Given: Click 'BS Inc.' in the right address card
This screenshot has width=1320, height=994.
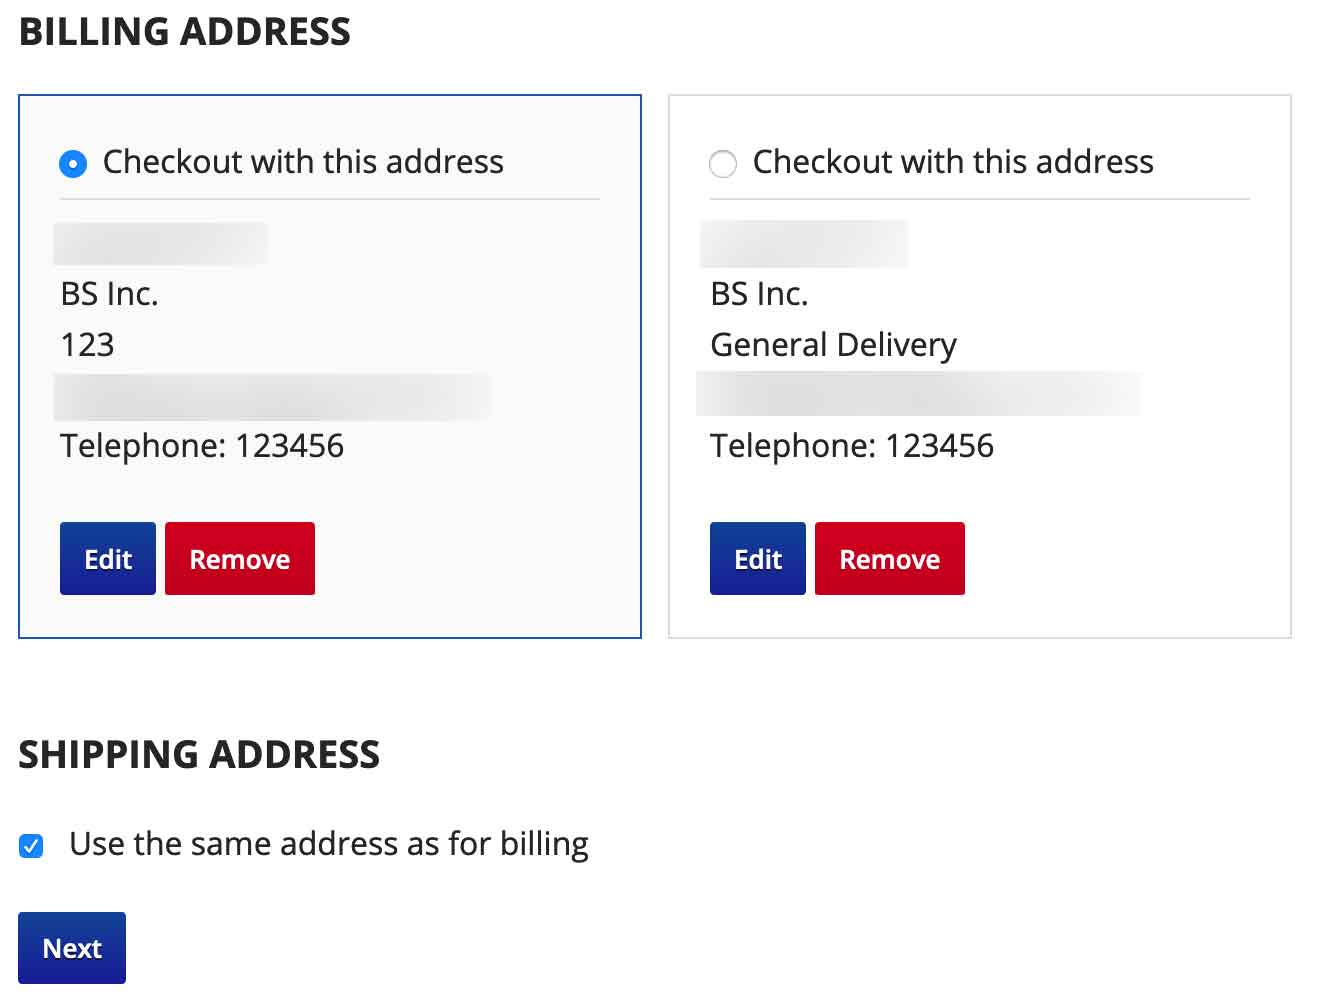Looking at the screenshot, I should coord(760,294).
